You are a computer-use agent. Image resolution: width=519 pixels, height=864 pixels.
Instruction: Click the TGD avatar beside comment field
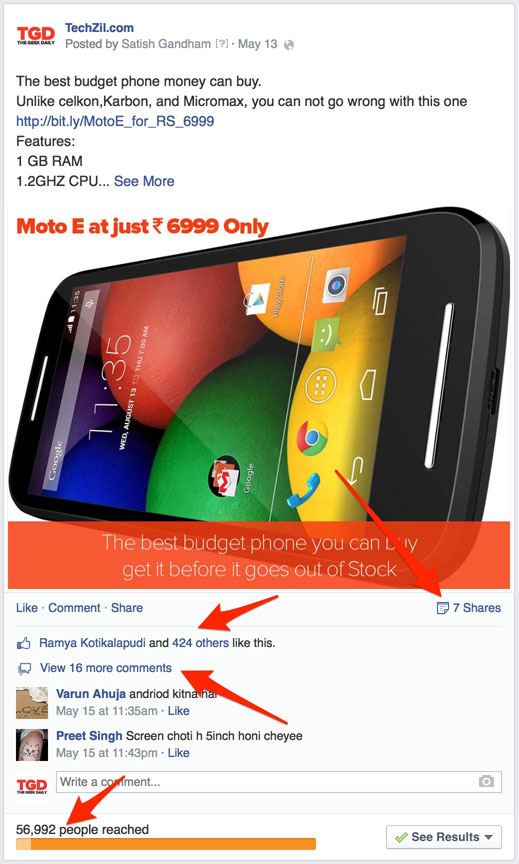point(32,785)
